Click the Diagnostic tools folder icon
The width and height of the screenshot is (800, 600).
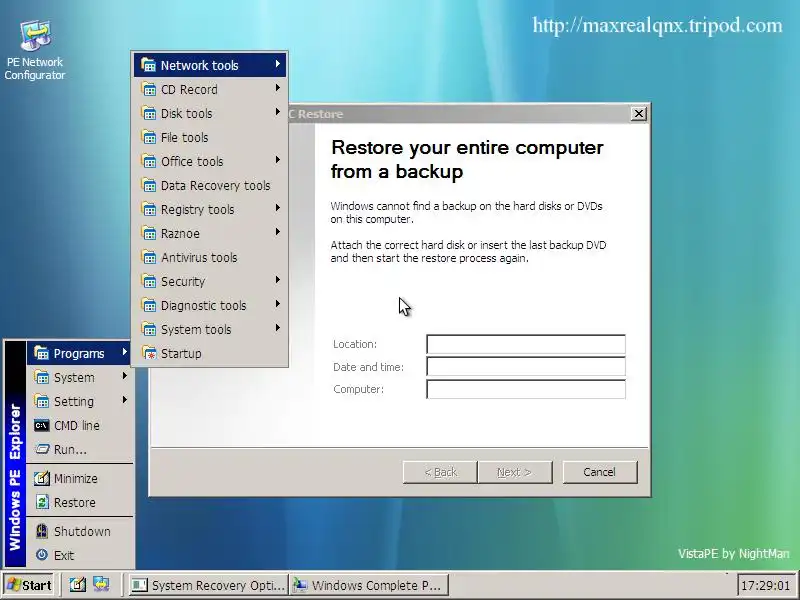148,305
